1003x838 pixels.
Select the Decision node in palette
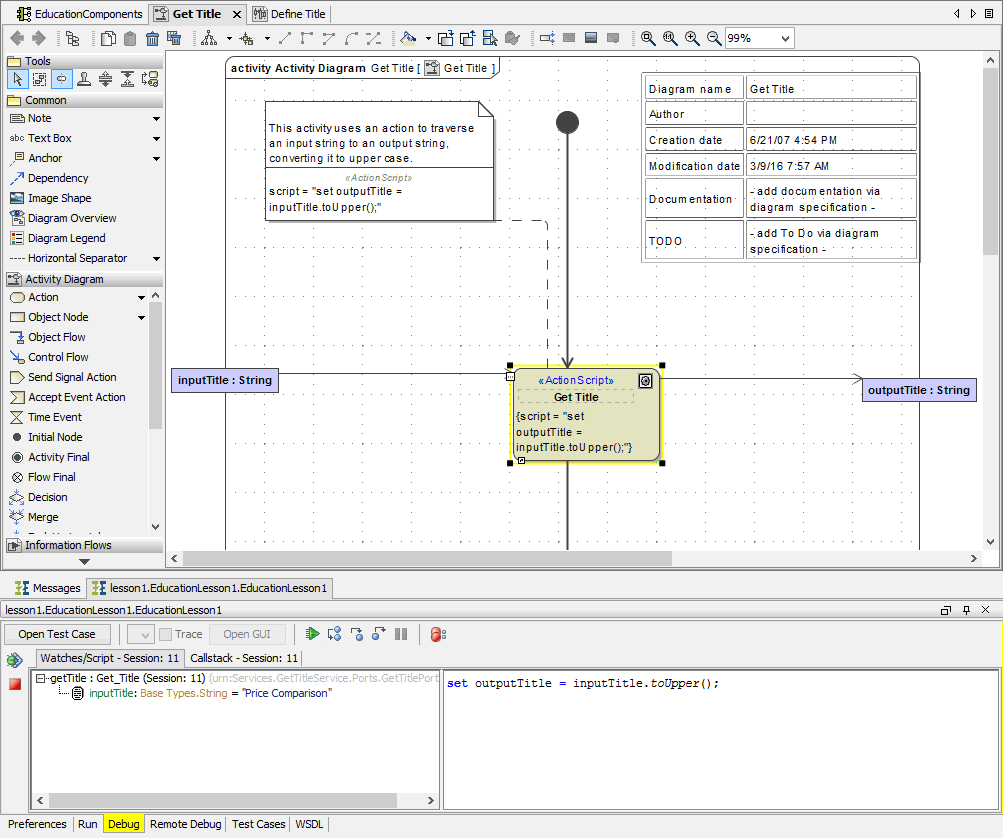click(x=47, y=497)
